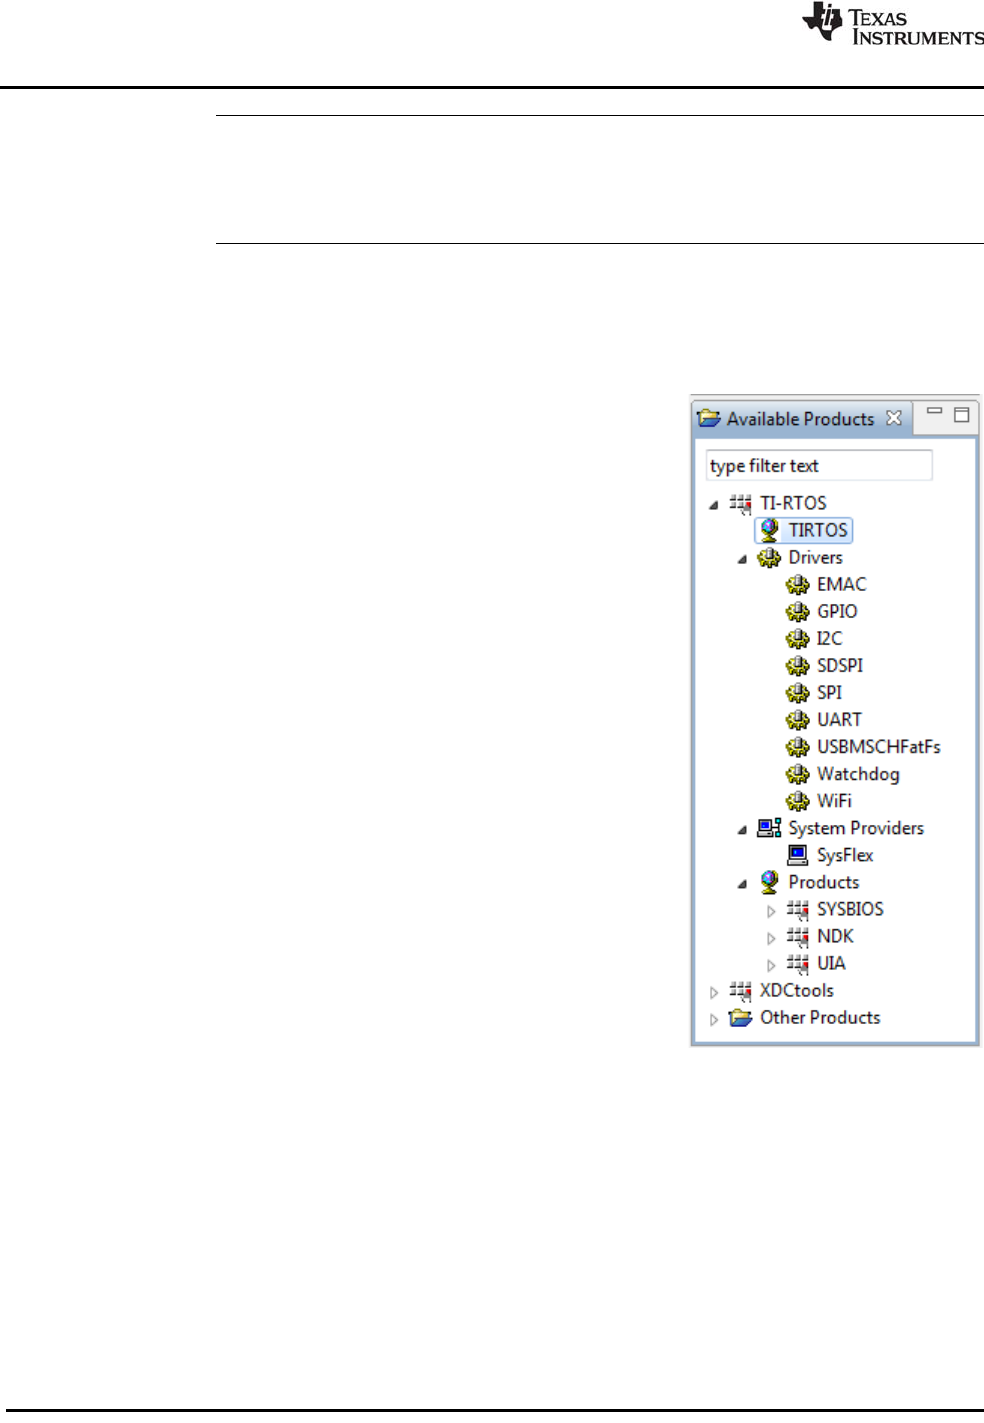
Task: Expand the Other Products tree node
Action: tap(714, 1018)
